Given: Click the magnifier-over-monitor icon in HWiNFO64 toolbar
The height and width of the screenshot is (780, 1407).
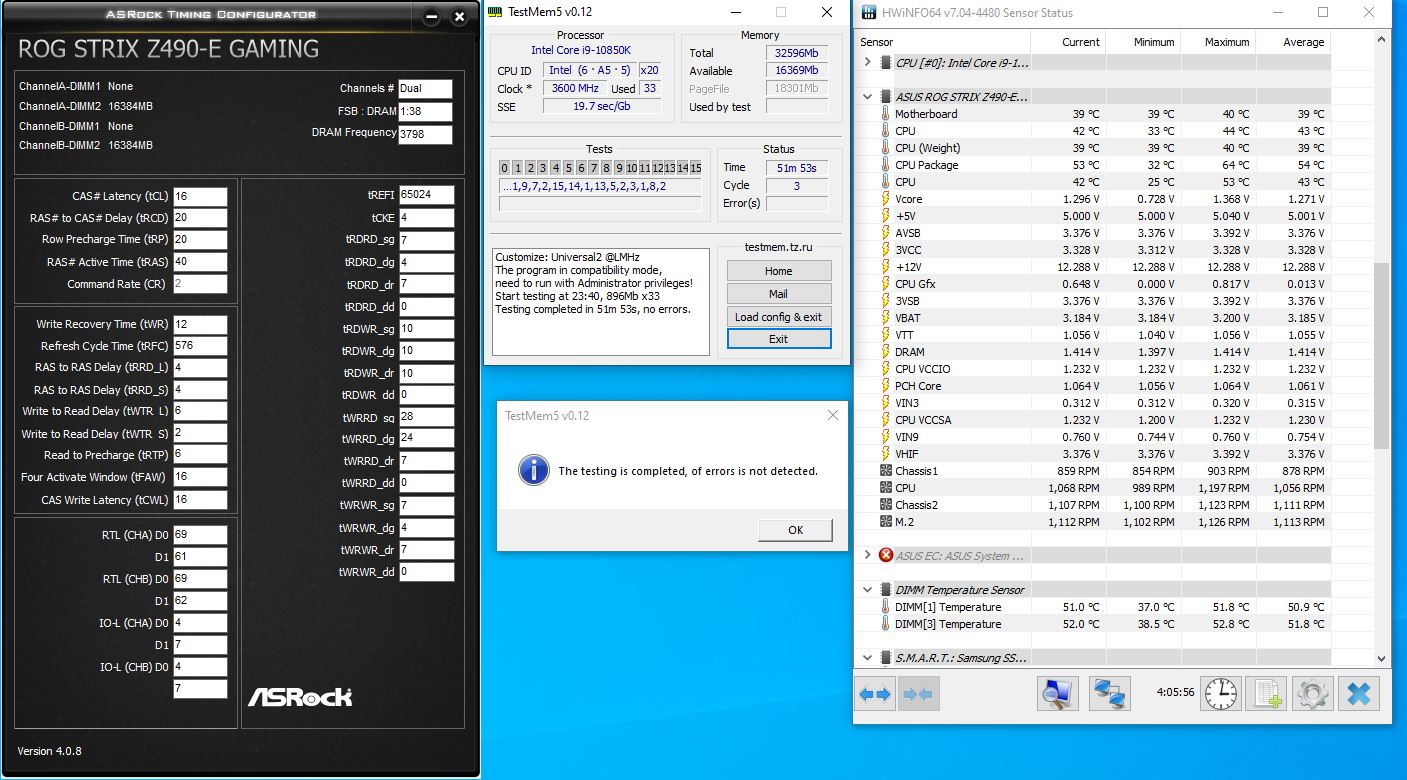Looking at the screenshot, I should [1057, 693].
